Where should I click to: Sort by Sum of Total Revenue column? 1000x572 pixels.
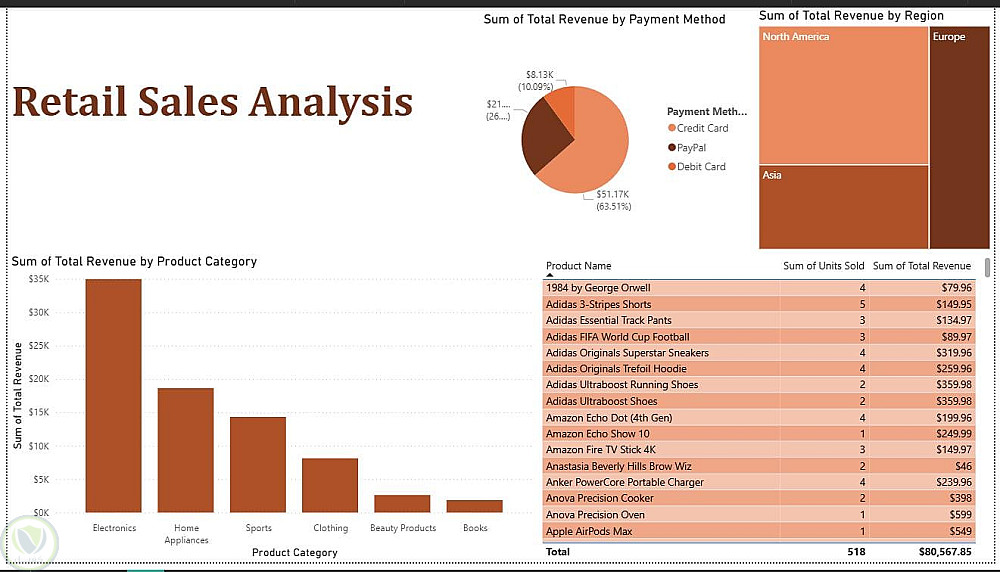click(x=922, y=266)
